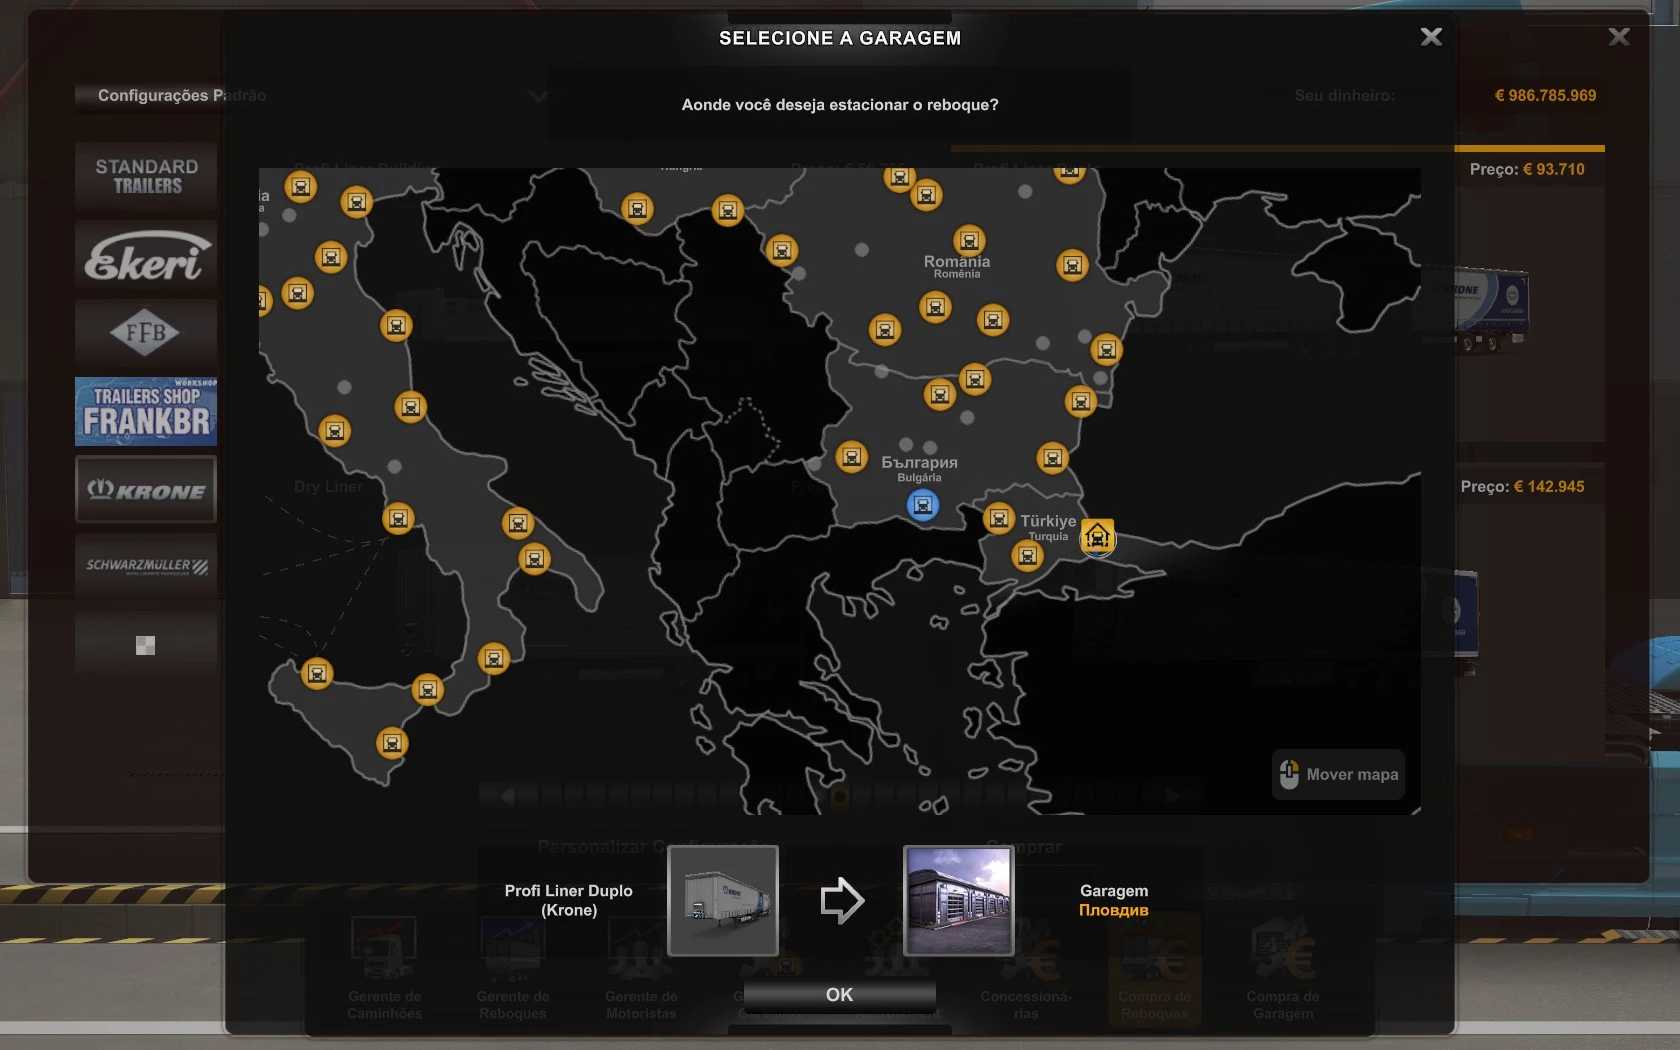This screenshot has width=1680, height=1050.
Task: Choose the garage marker at Sicily's southeastern corner
Action: [392, 743]
